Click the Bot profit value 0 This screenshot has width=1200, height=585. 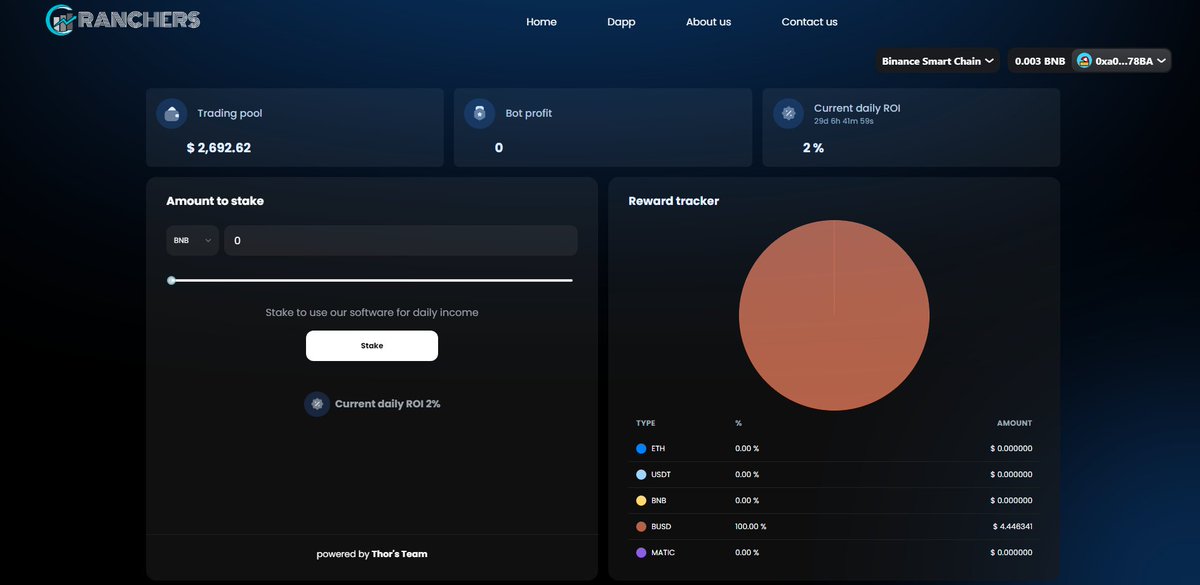coord(499,148)
